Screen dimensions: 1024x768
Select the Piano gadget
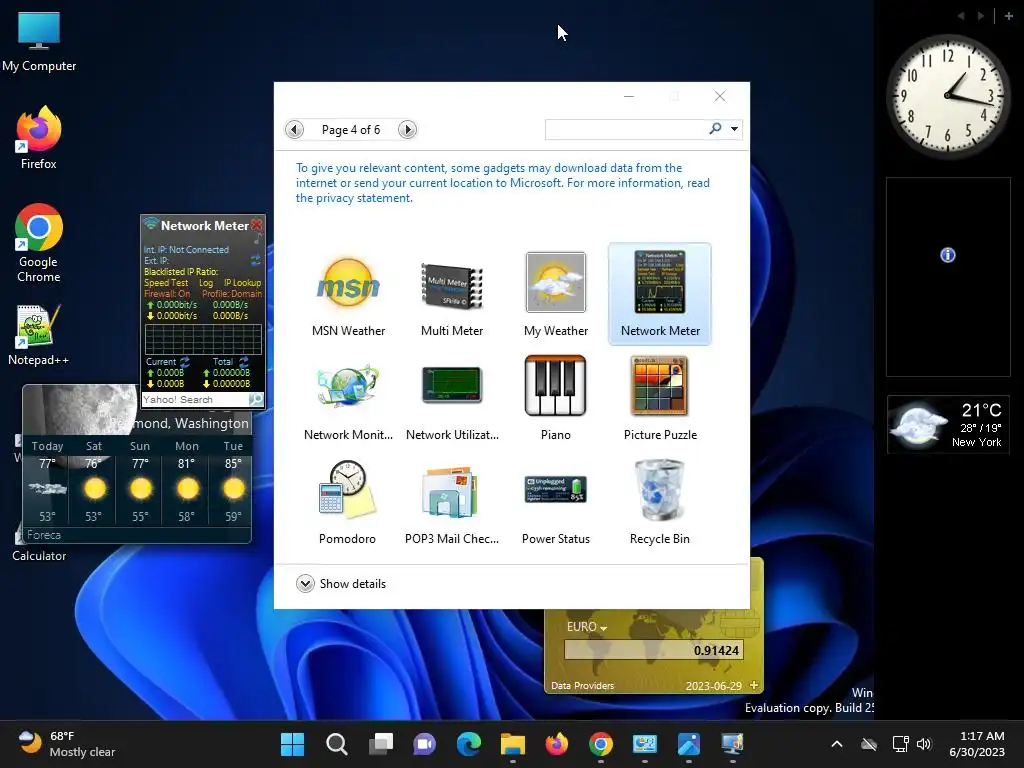pos(556,399)
